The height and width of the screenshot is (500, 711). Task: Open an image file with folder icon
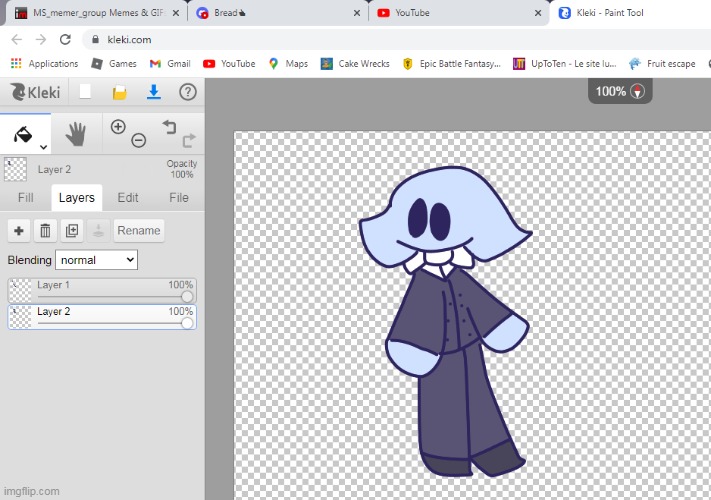pyautogui.click(x=120, y=92)
